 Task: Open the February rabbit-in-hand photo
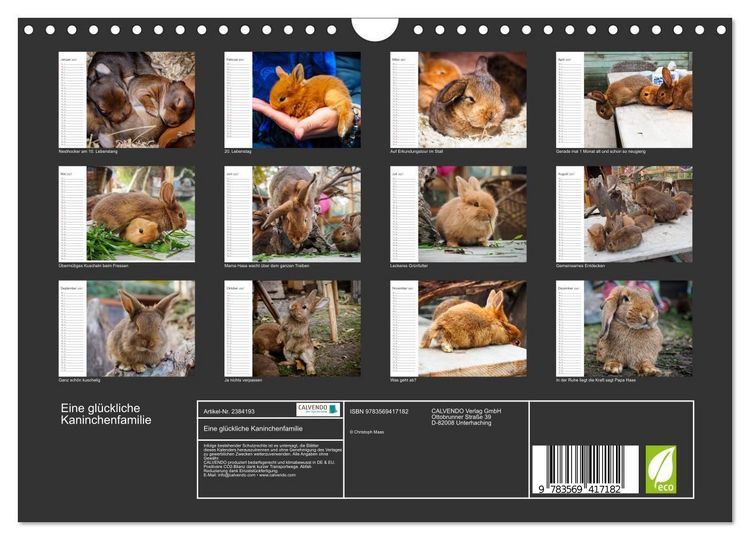click(307, 99)
